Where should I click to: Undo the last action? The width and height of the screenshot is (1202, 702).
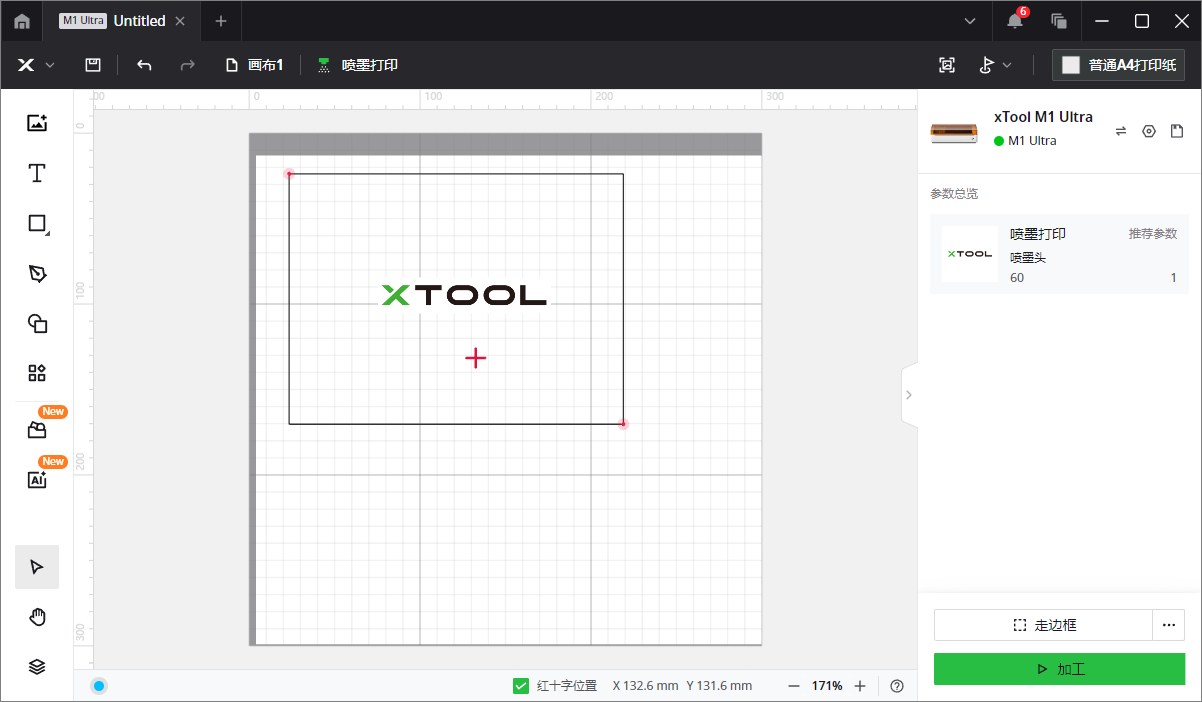point(144,65)
